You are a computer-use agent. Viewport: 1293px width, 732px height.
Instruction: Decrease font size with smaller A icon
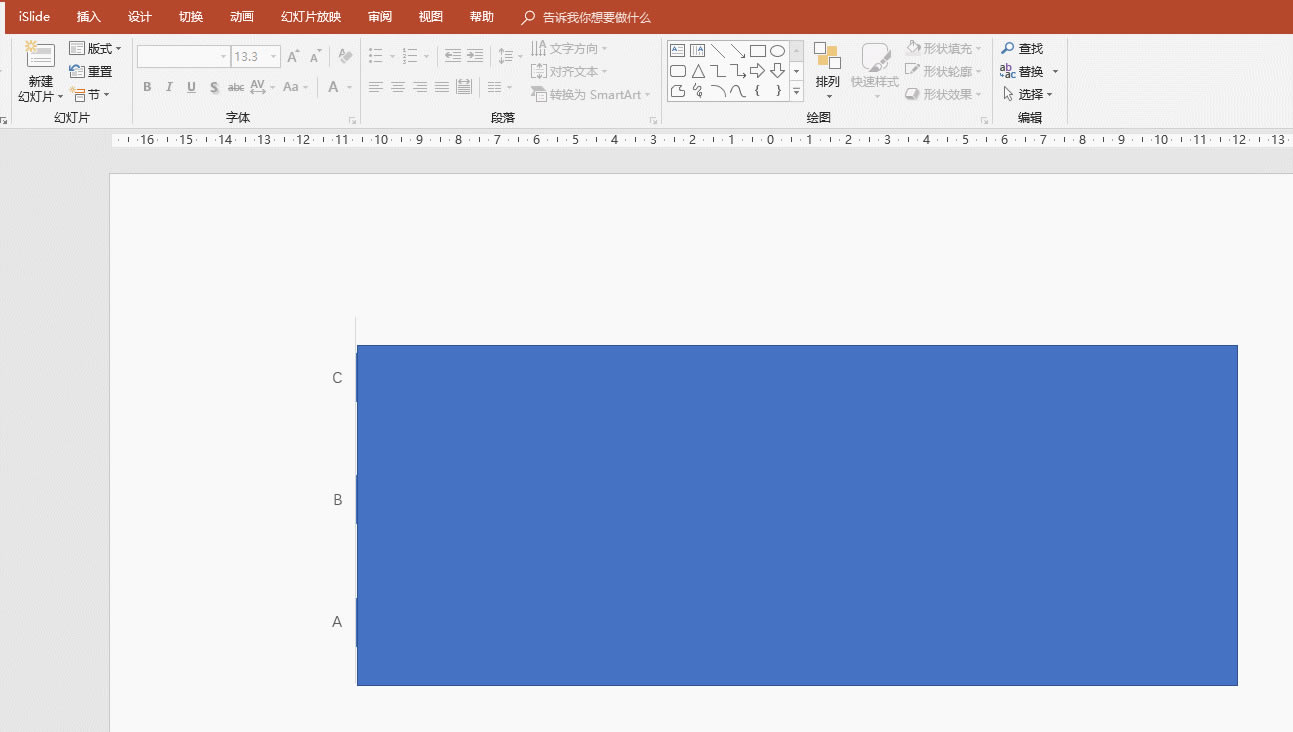pyautogui.click(x=314, y=57)
